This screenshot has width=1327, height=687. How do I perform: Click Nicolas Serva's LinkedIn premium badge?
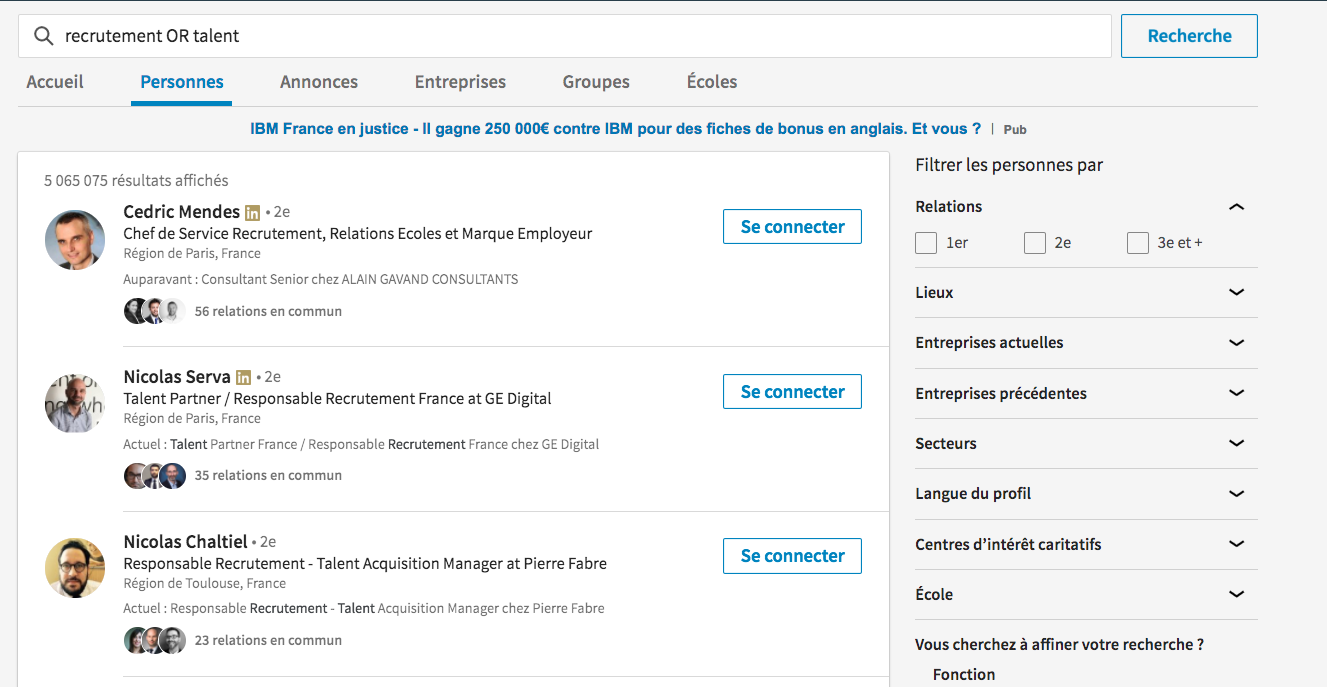[243, 377]
